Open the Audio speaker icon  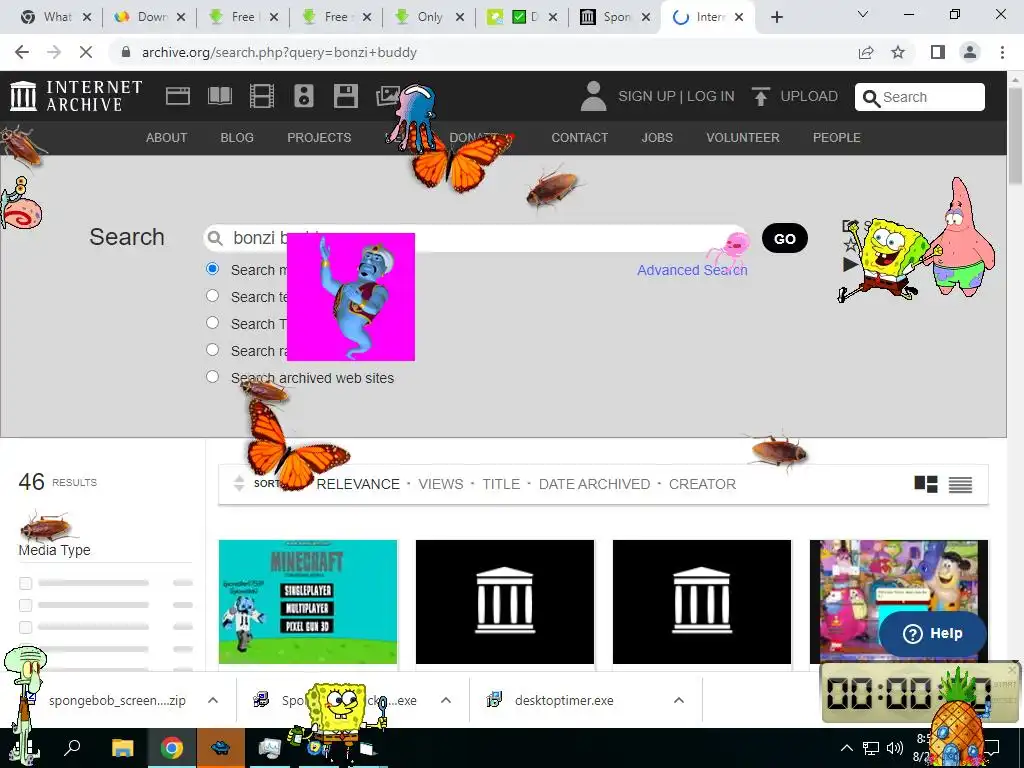click(304, 96)
